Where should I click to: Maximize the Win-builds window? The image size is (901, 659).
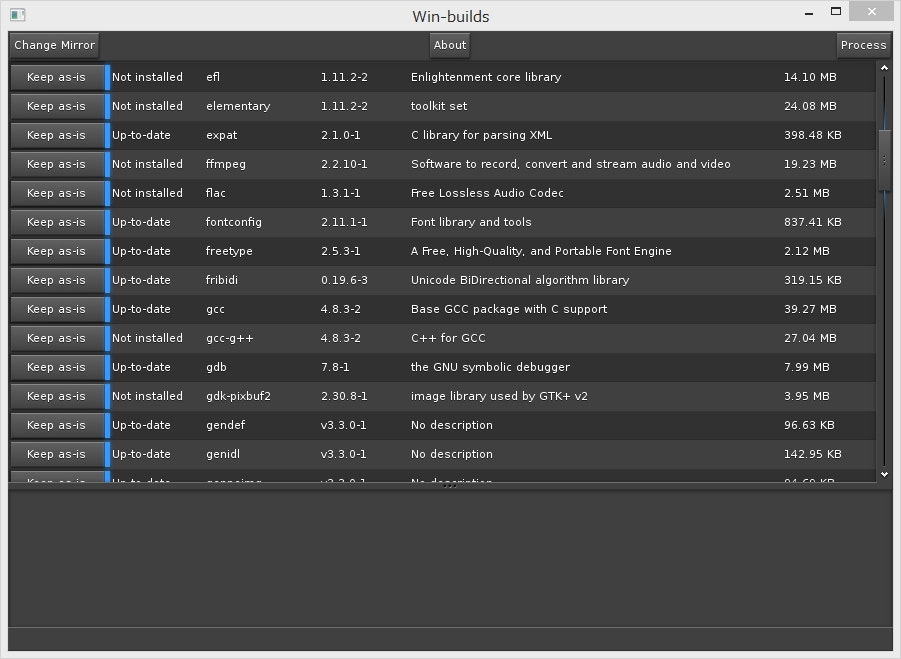pos(835,11)
